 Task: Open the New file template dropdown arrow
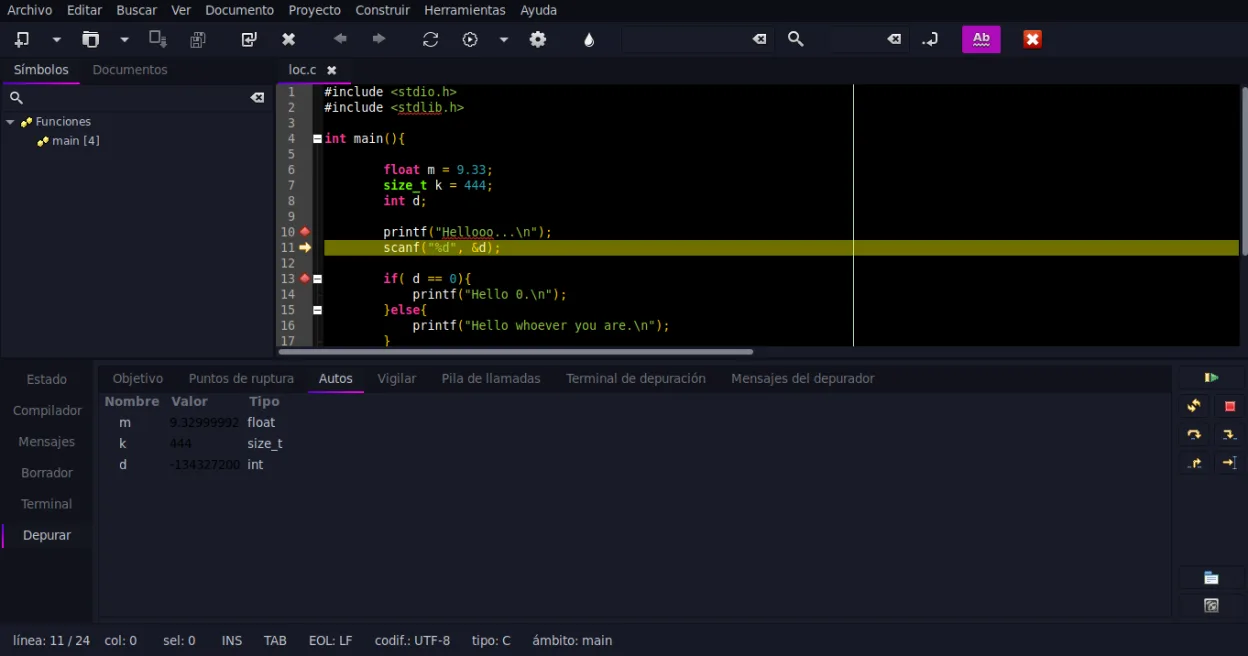pyautogui.click(x=57, y=40)
